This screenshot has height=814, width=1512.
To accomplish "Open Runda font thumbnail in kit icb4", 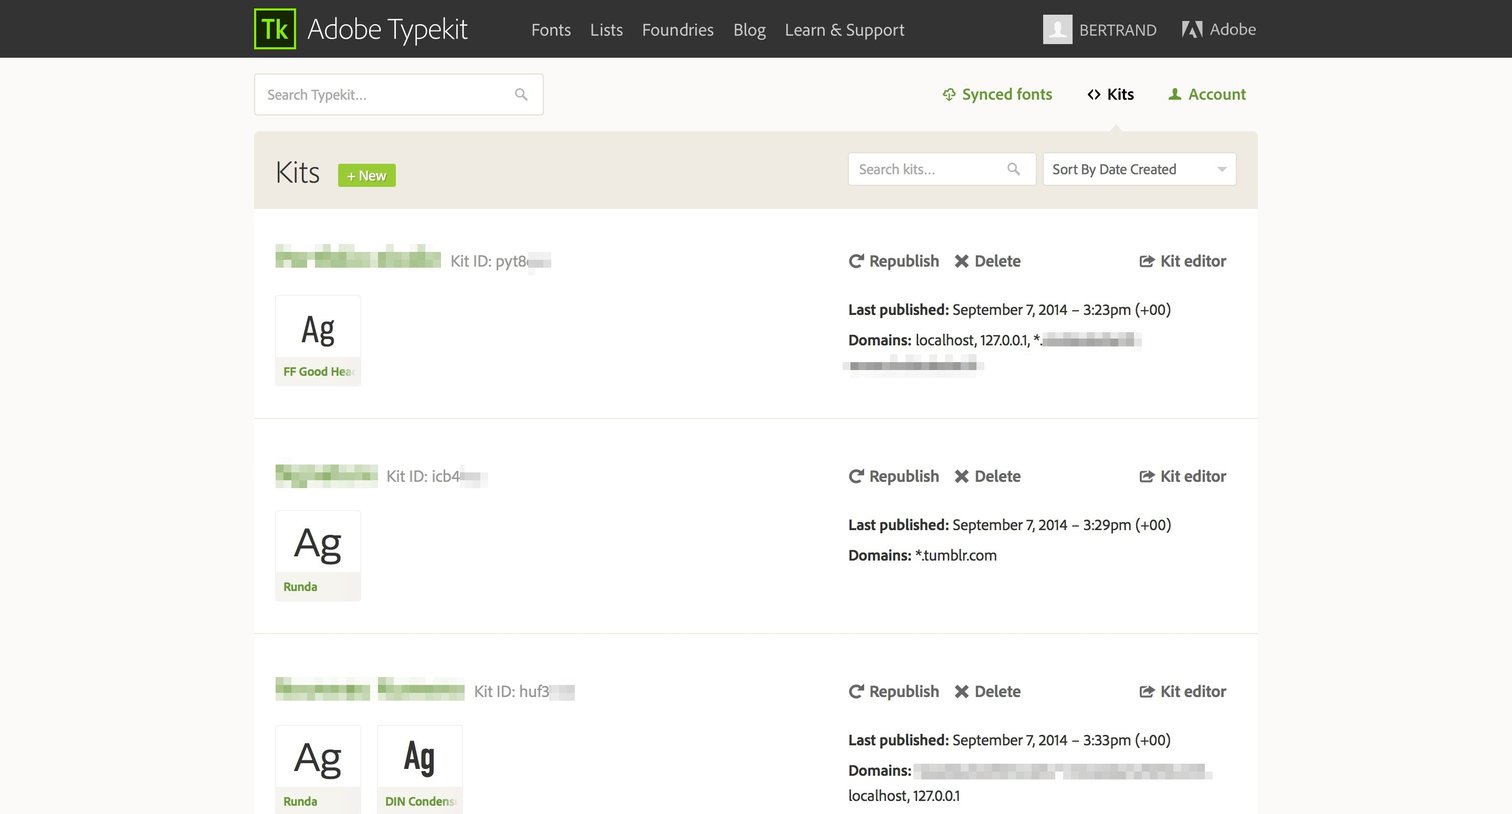I will pyautogui.click(x=318, y=555).
